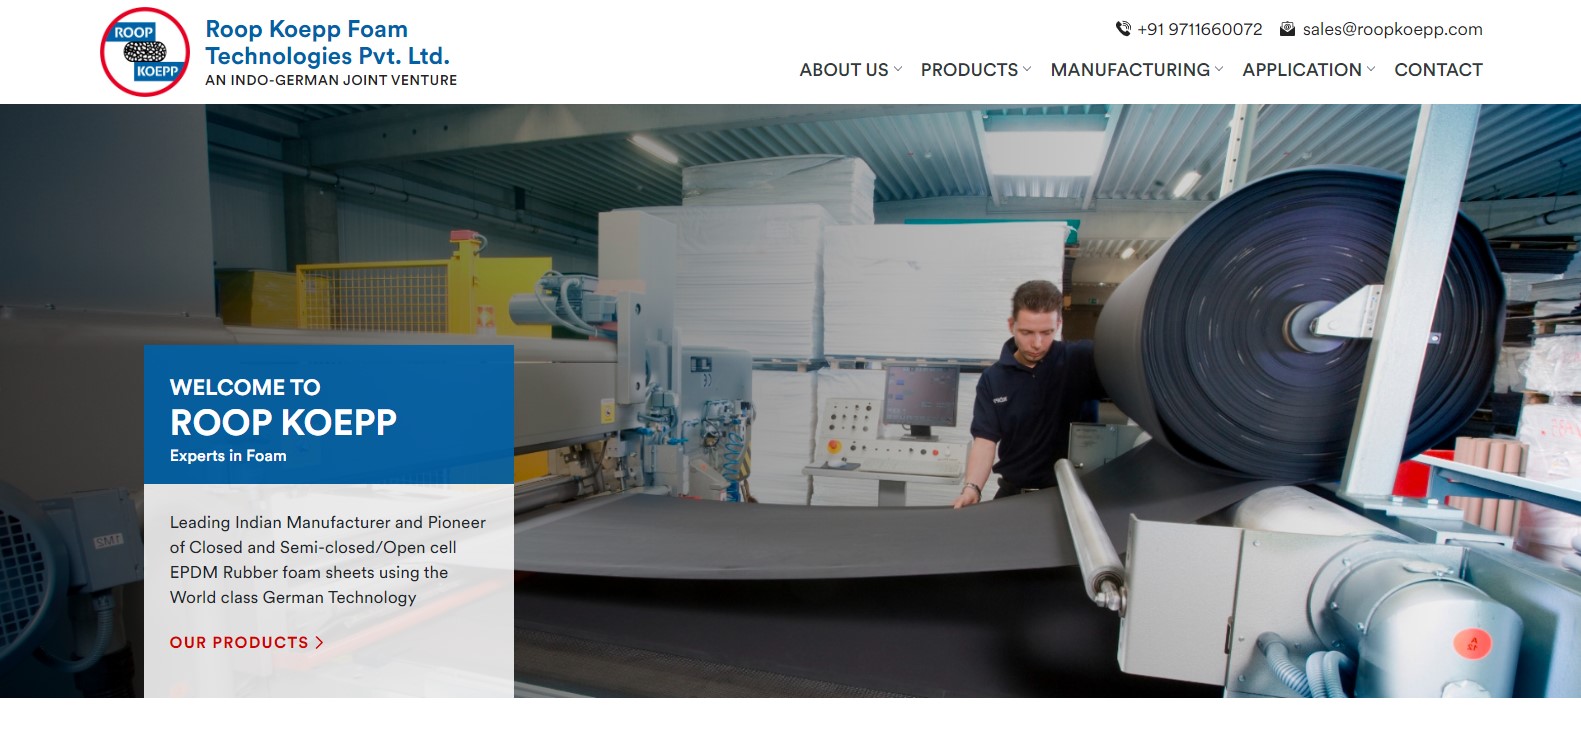Viewport: 1581px width, 756px height.
Task: Open the ABOUT US menu item
Action: click(x=843, y=70)
